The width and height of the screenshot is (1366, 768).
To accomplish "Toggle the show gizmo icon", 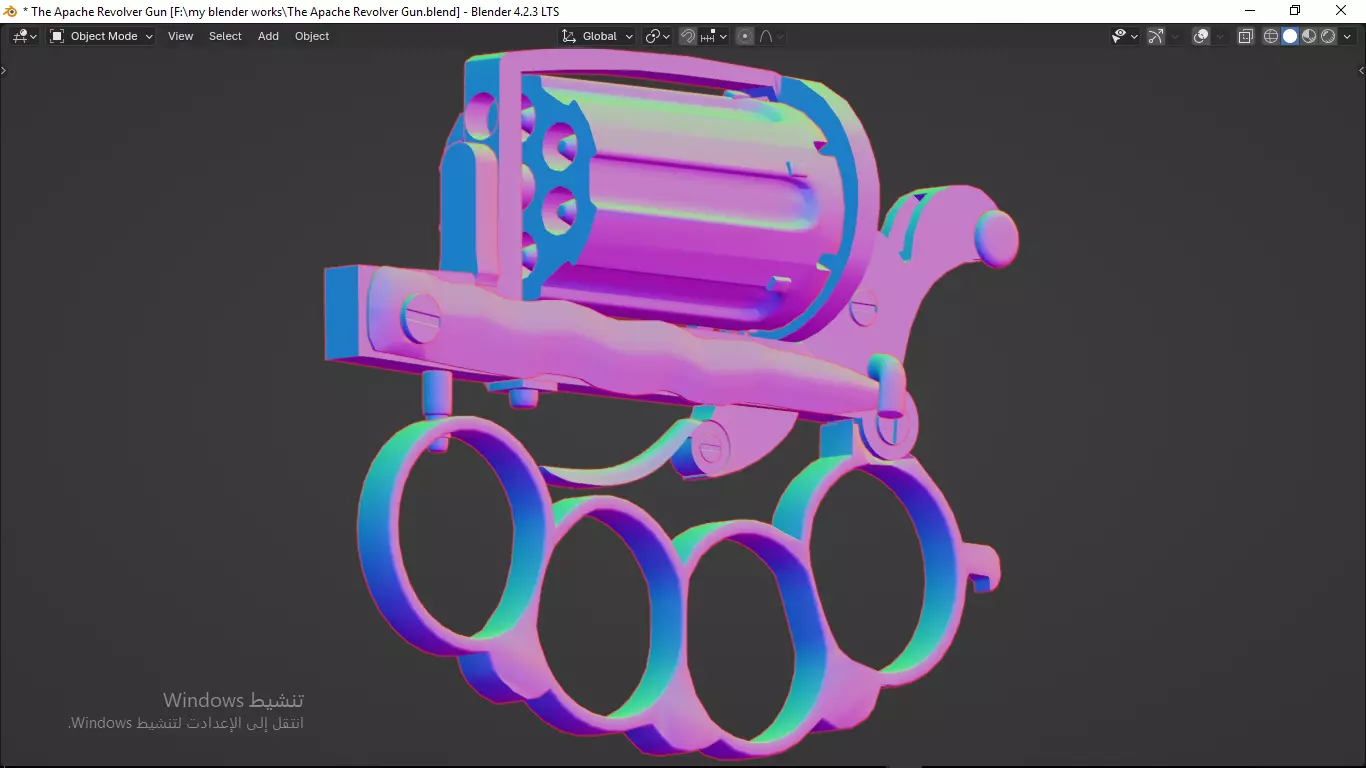I will pyautogui.click(x=1156, y=36).
